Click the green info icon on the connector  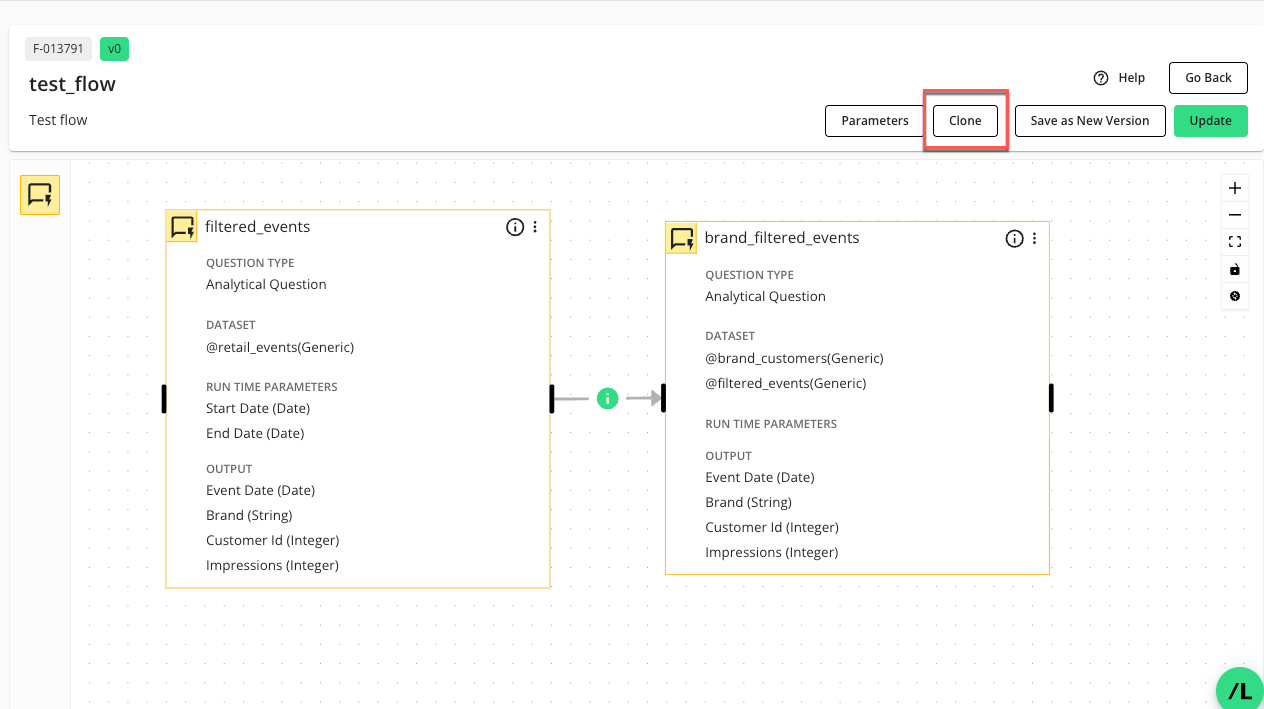pyautogui.click(x=607, y=399)
